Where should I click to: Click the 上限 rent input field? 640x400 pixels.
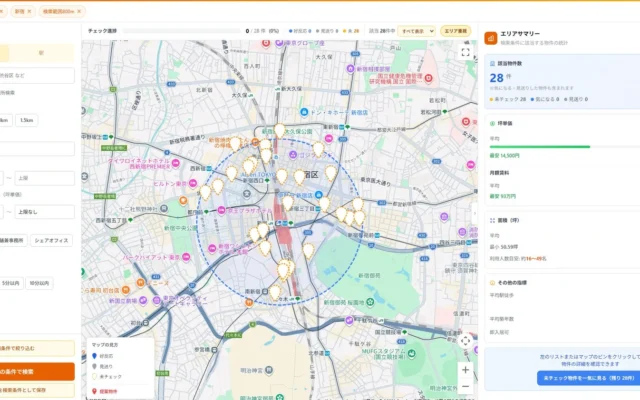pyautogui.click(x=45, y=178)
